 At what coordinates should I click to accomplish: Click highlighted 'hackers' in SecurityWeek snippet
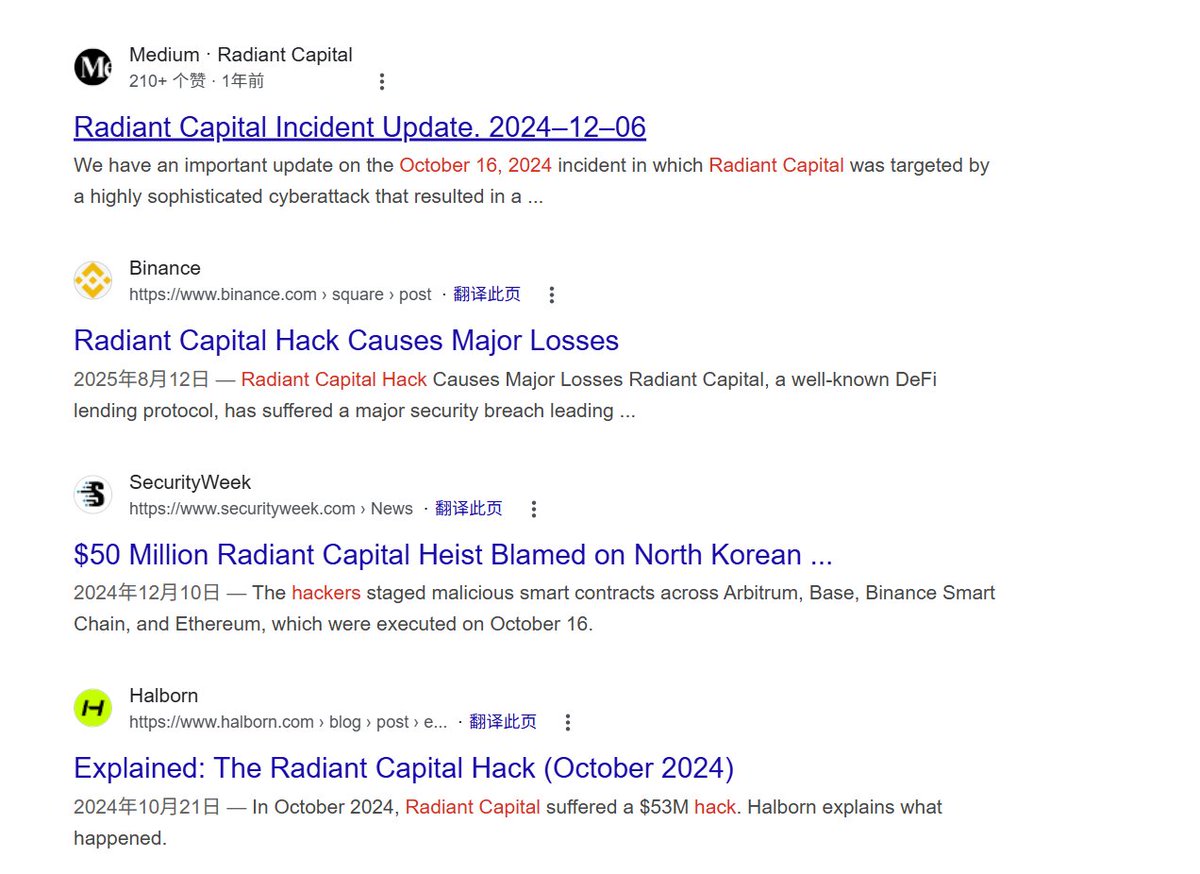pos(326,593)
